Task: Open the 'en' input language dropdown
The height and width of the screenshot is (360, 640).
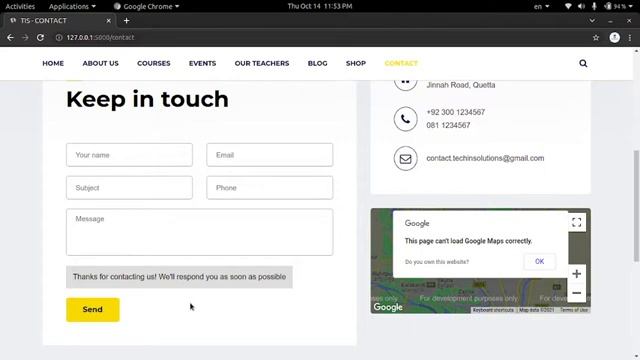Action: (x=541, y=6)
